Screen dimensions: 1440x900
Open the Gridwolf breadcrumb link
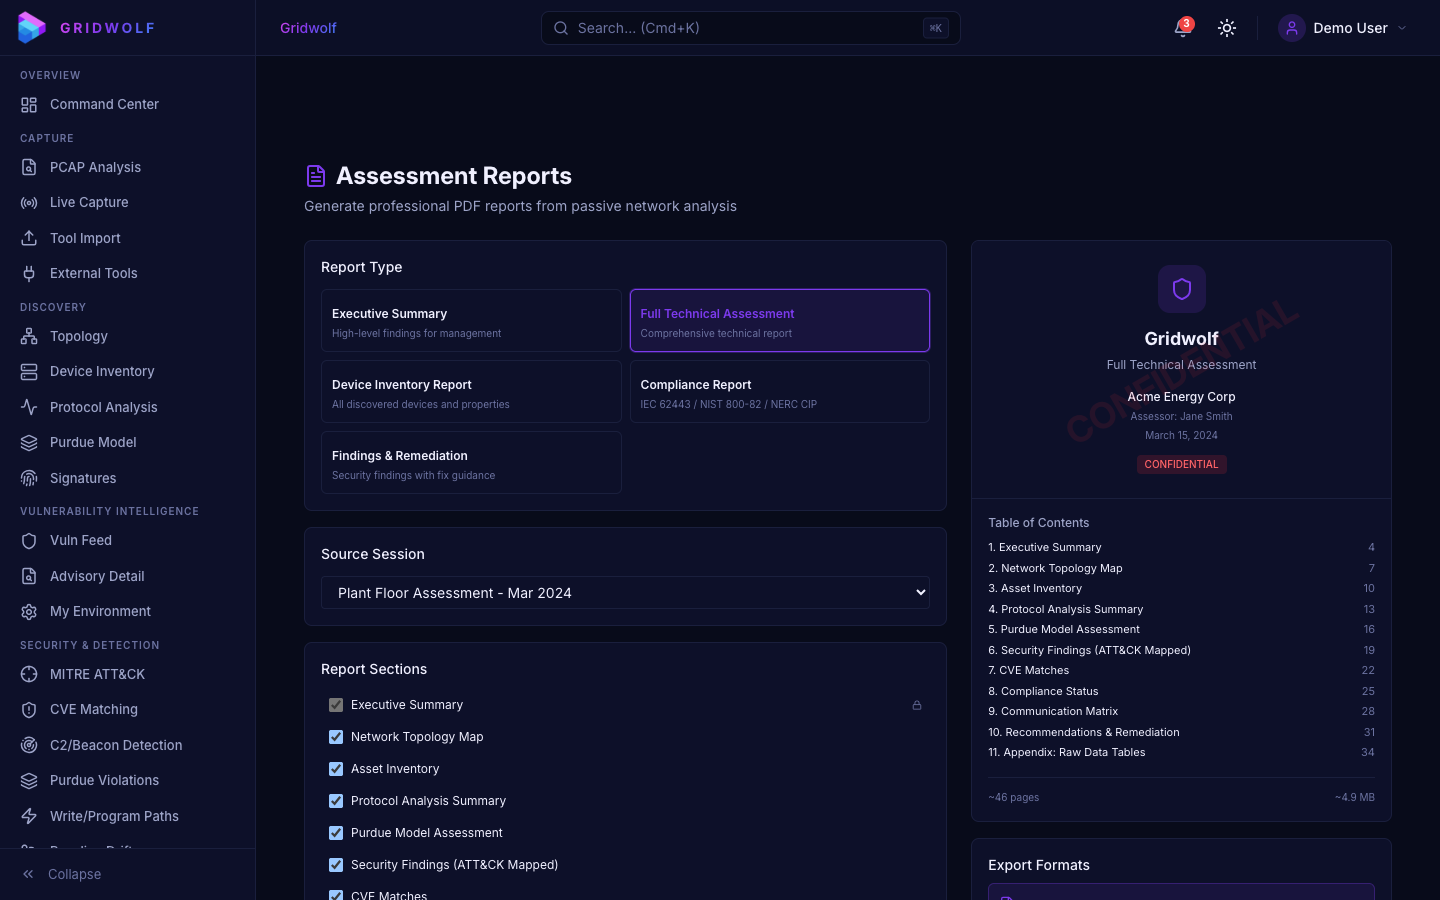click(x=308, y=28)
